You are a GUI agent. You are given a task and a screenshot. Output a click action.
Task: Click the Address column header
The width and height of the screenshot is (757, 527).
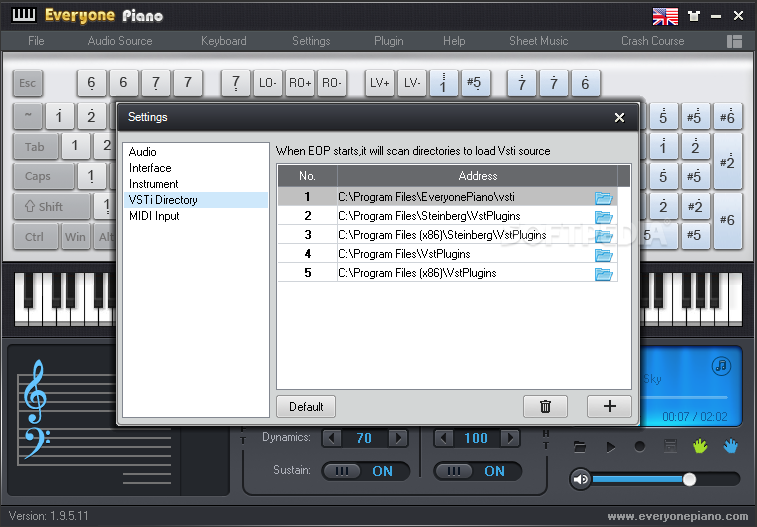tap(478, 176)
